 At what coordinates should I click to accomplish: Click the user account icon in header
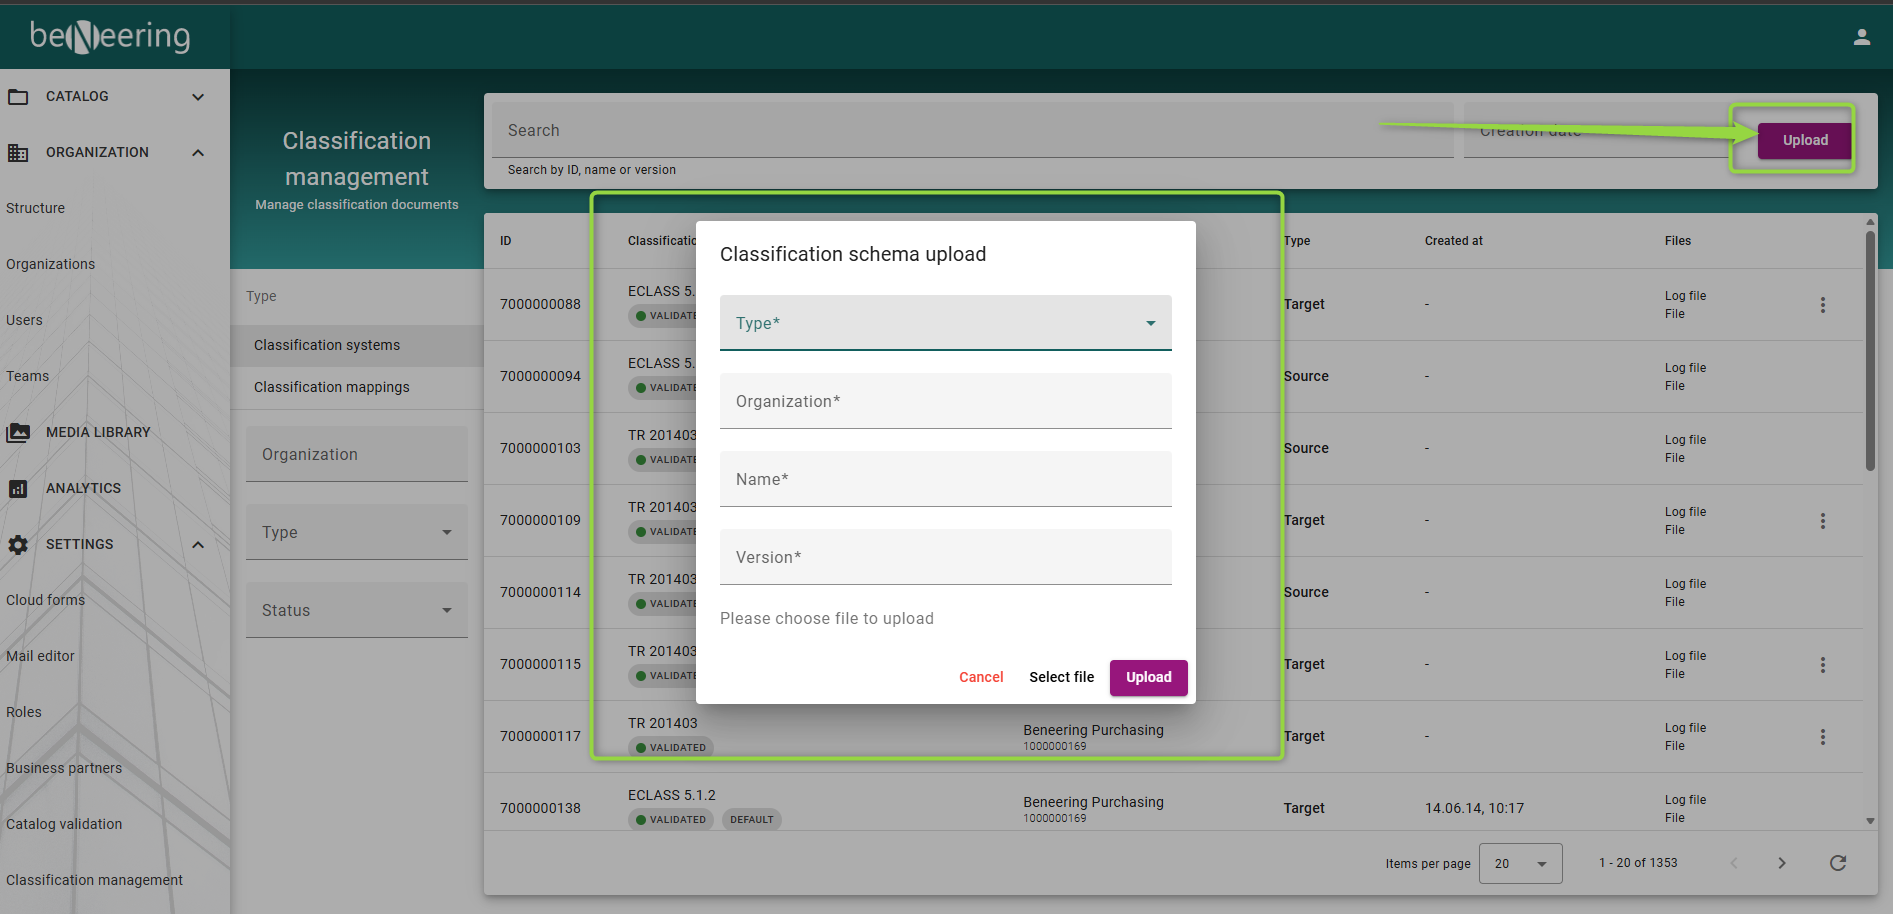click(x=1861, y=37)
